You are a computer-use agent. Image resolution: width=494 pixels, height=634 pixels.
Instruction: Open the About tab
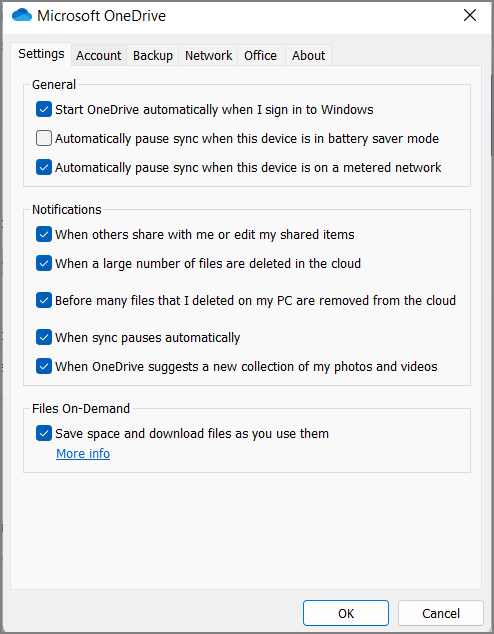coord(308,55)
